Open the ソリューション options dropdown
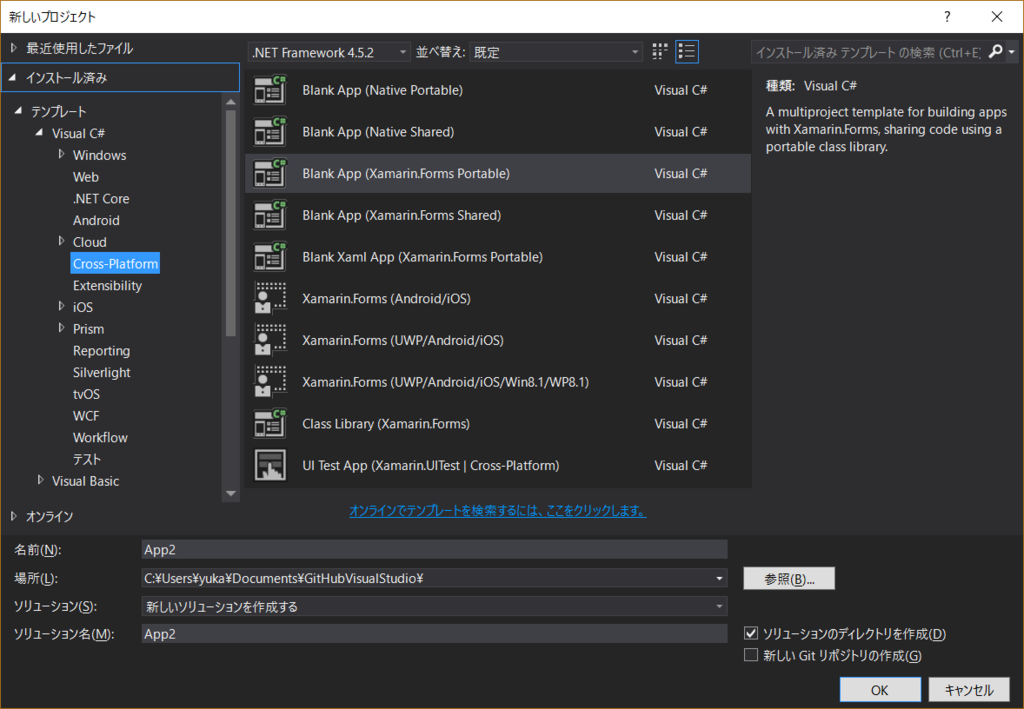The width and height of the screenshot is (1024, 709). point(434,607)
